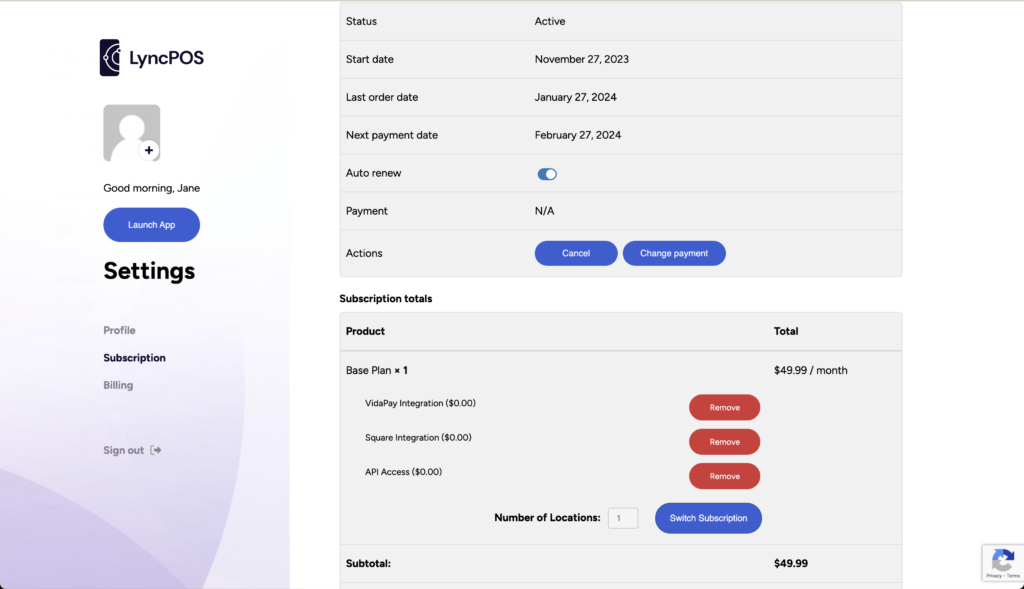
Task: Remove the API Access add-on
Action: 724,476
